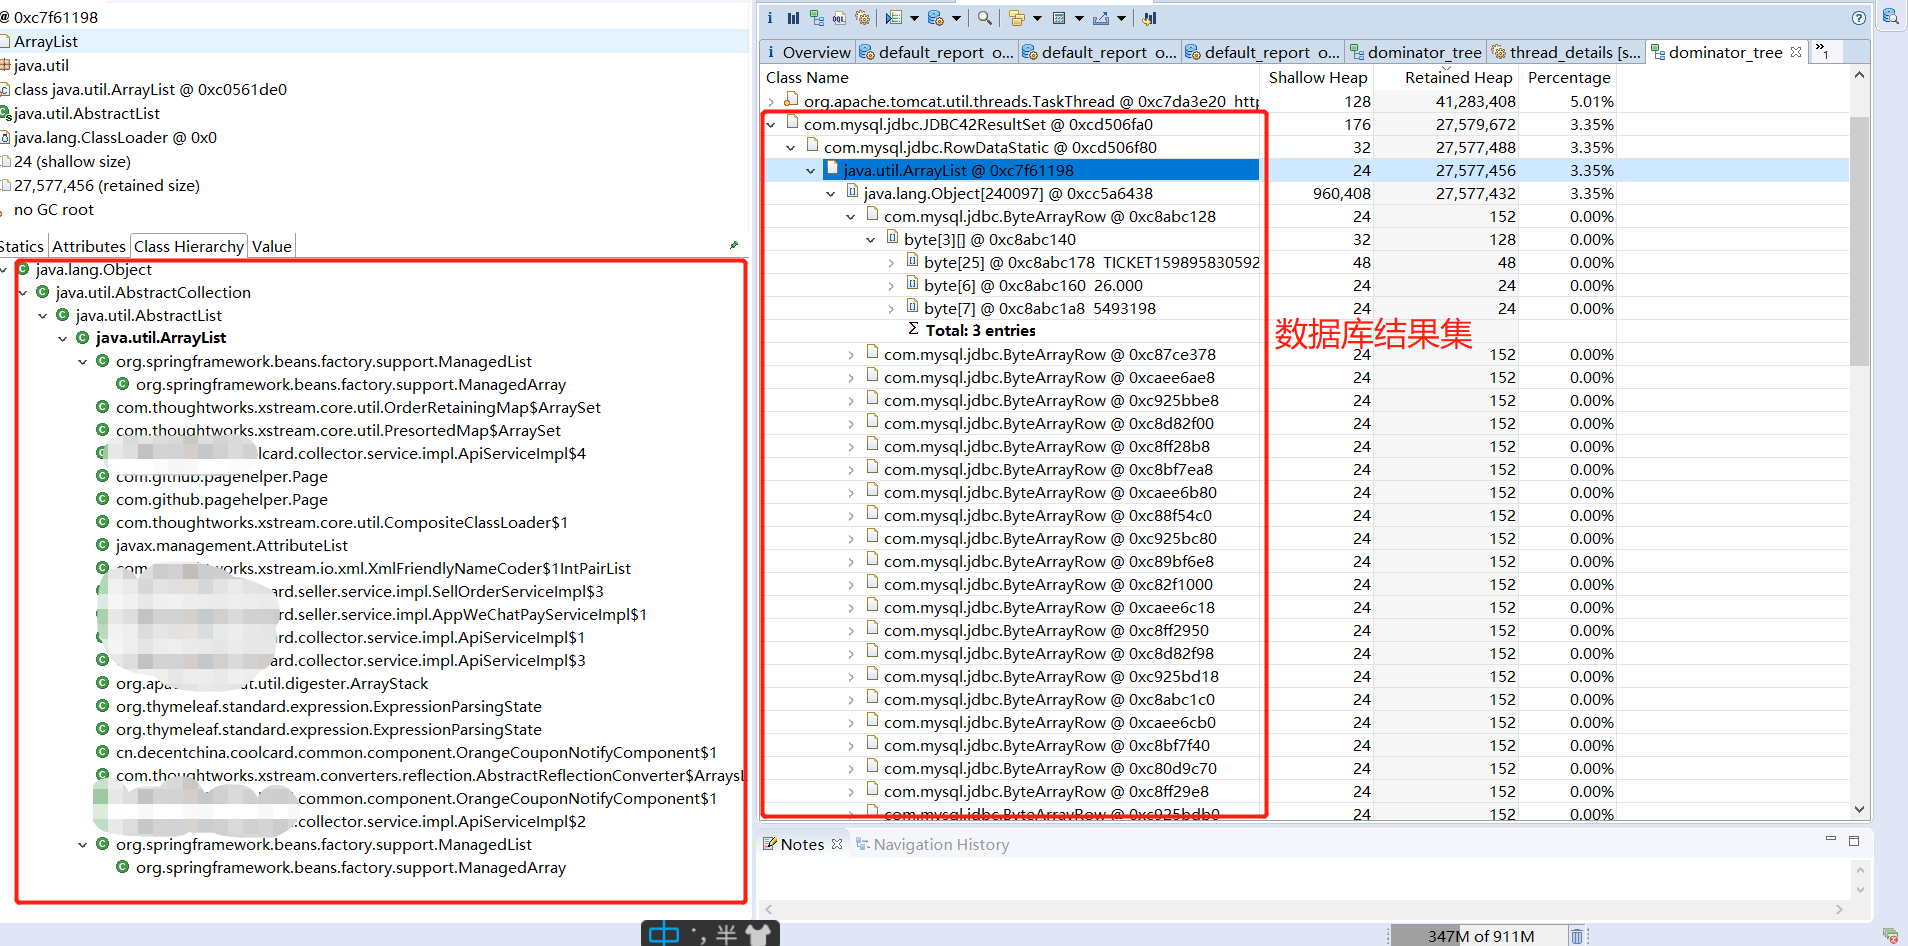Screen dimensions: 1908x946
Task: Open the dominator tree toolbar icon
Action: pyautogui.click(x=817, y=18)
